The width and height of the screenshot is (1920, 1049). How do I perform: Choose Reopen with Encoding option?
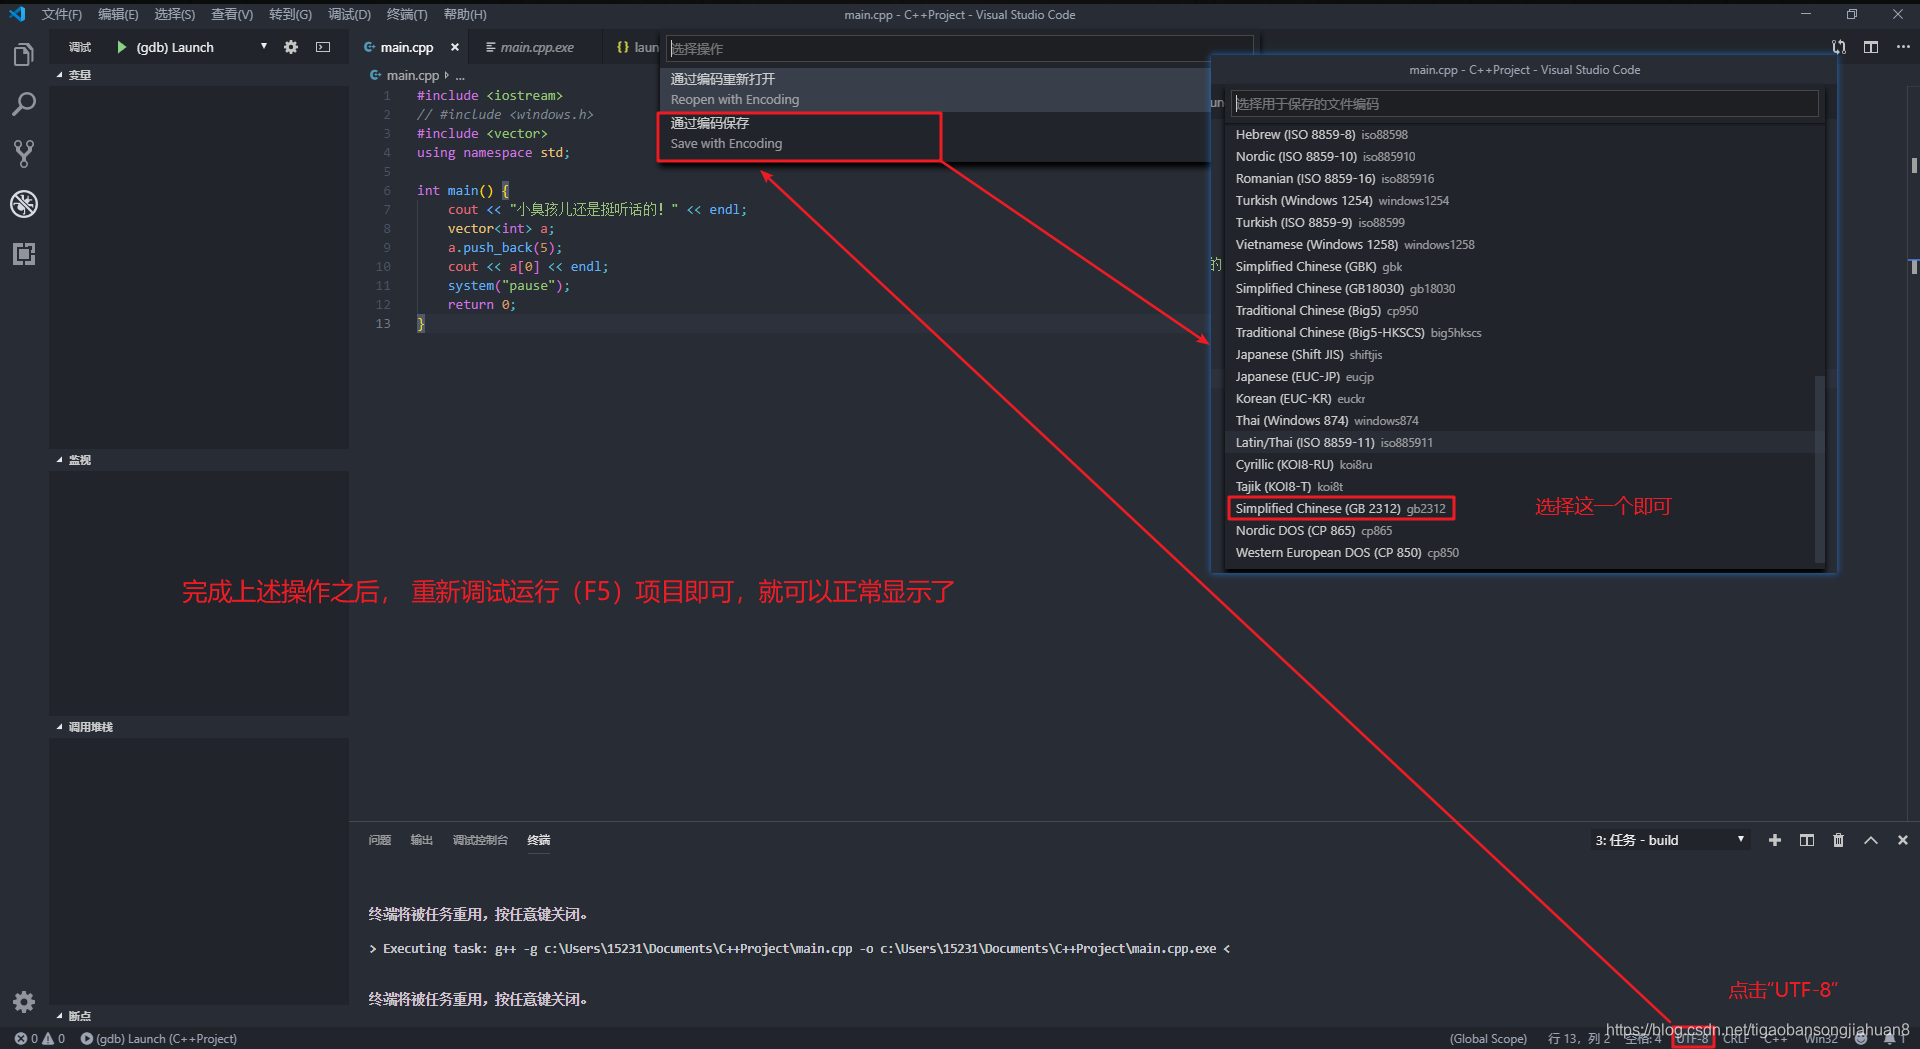tap(934, 89)
